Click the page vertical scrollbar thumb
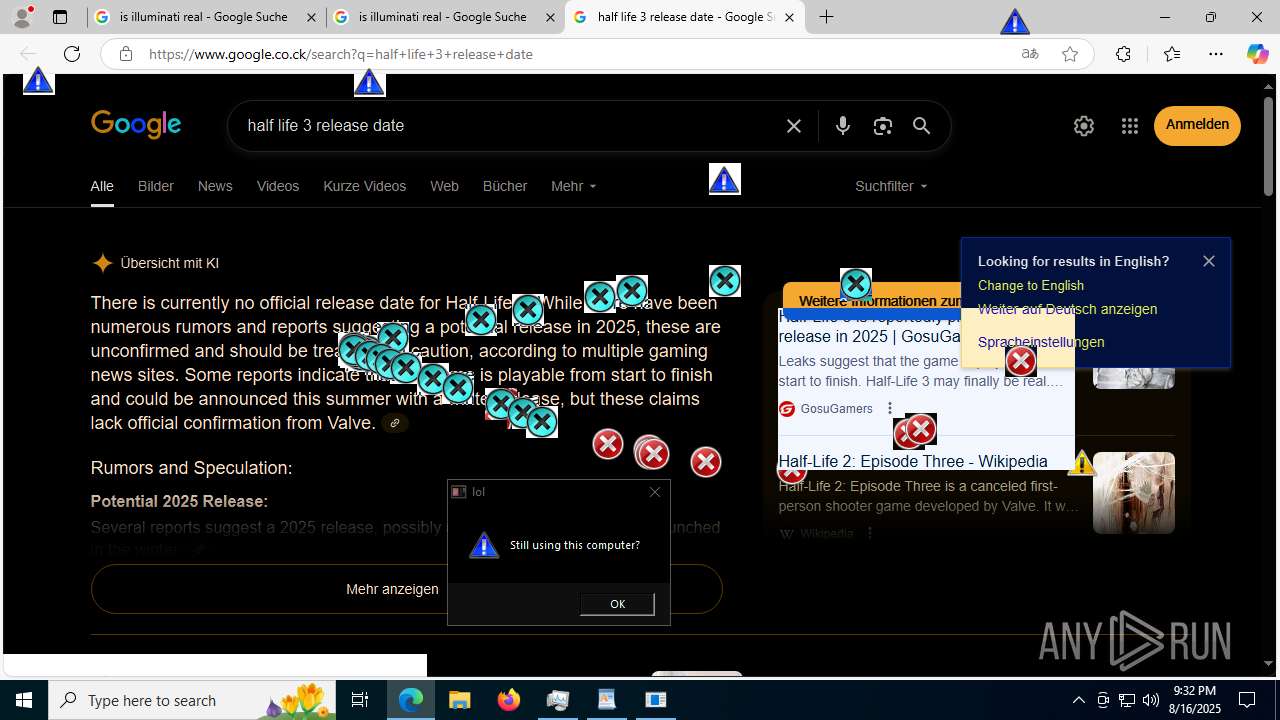Viewport: 1280px width, 720px height. click(x=1269, y=145)
